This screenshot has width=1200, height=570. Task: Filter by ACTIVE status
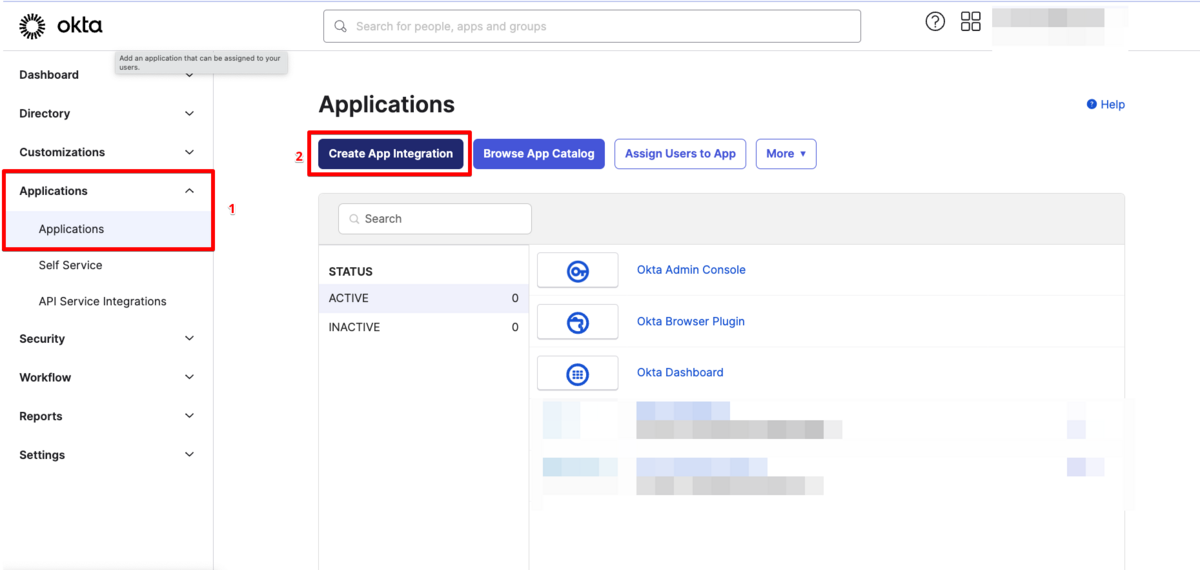[423, 298]
